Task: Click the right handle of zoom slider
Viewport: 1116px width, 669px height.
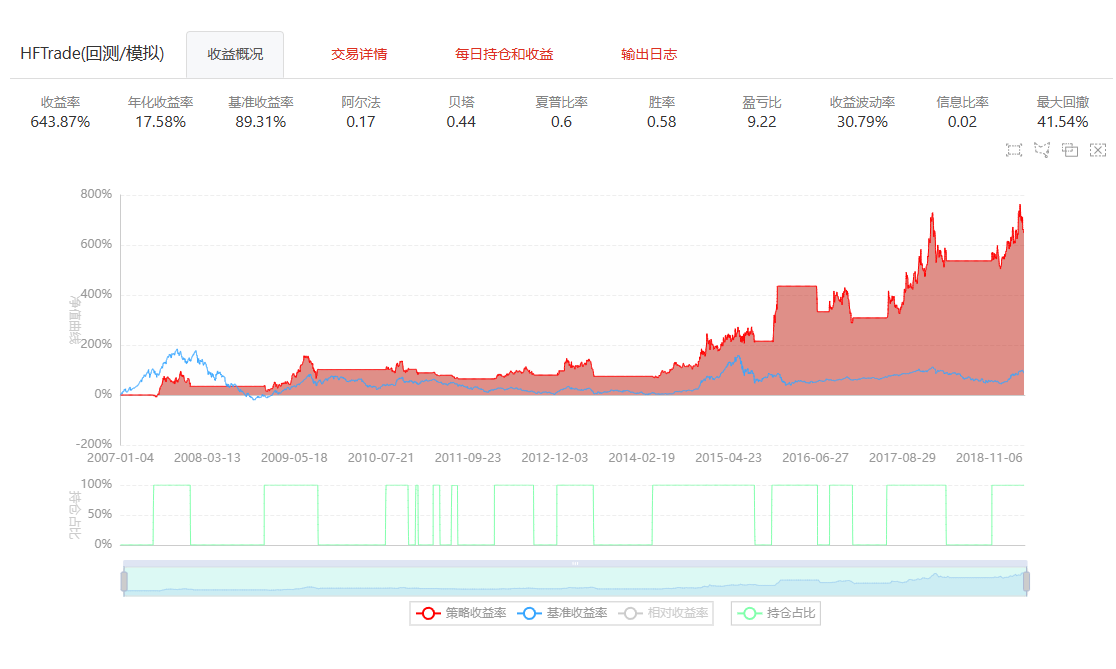Action: (x=1026, y=581)
